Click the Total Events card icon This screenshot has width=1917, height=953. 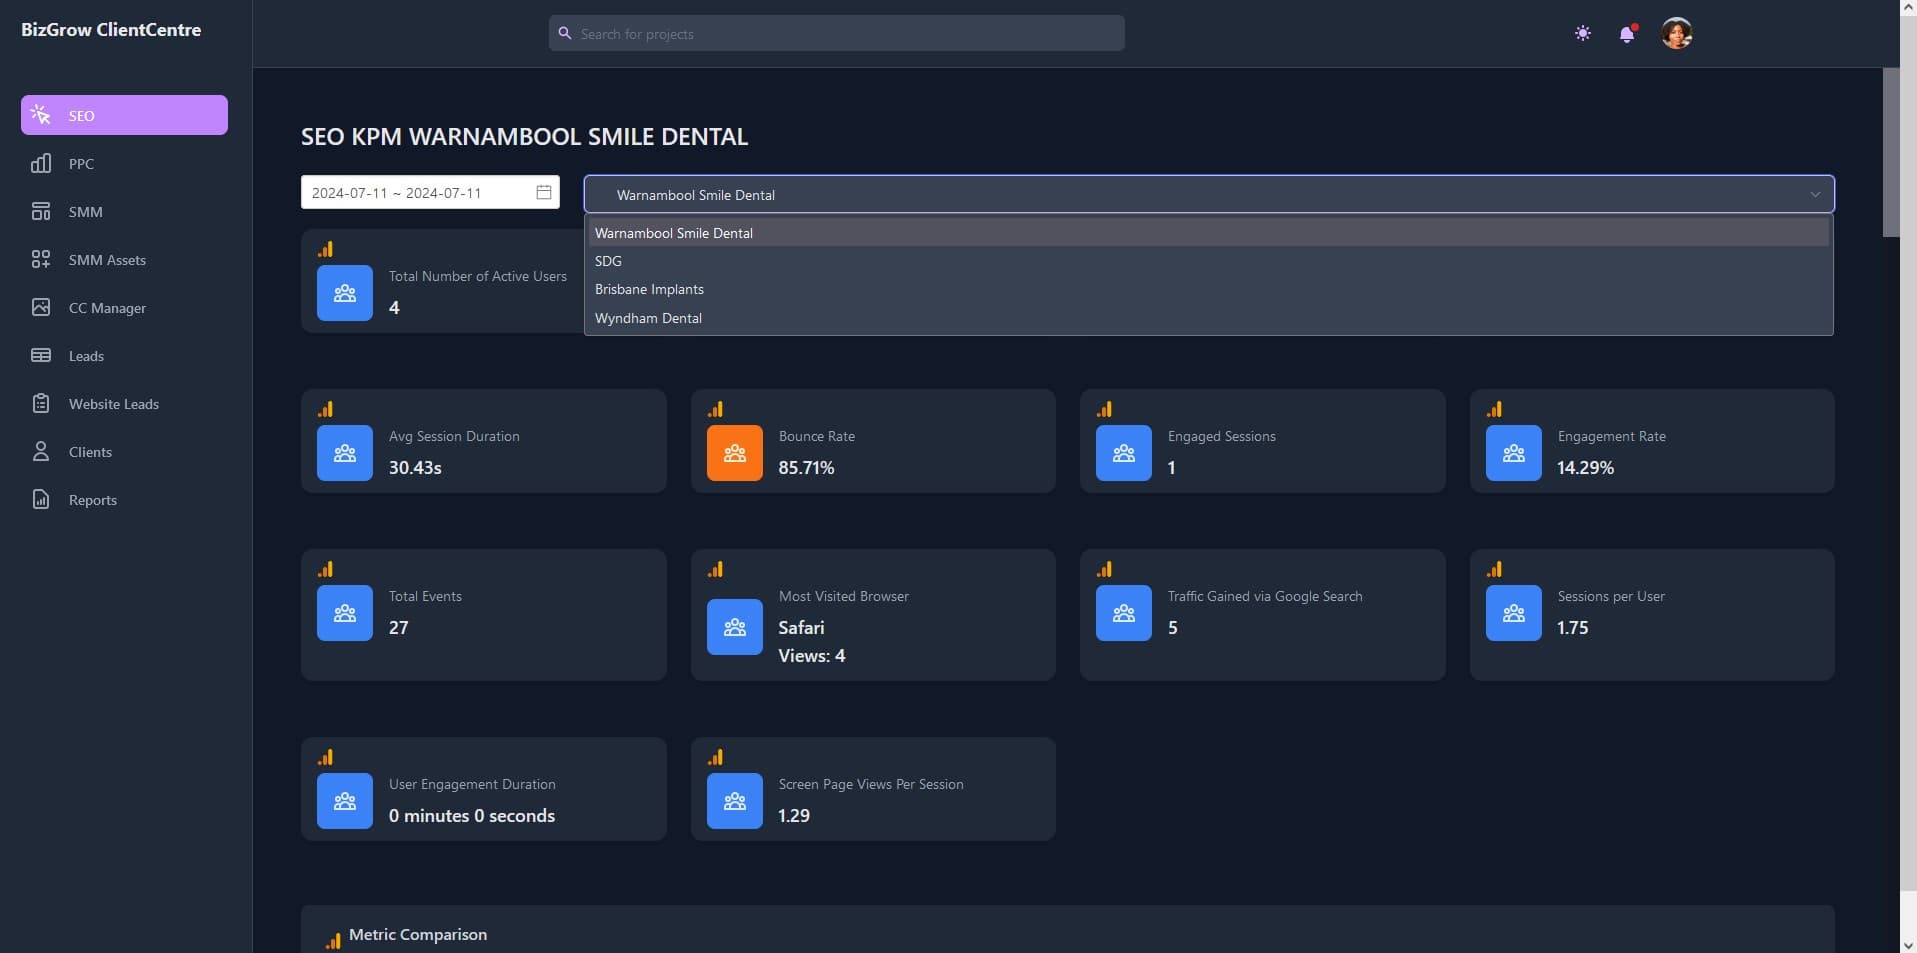[345, 613]
